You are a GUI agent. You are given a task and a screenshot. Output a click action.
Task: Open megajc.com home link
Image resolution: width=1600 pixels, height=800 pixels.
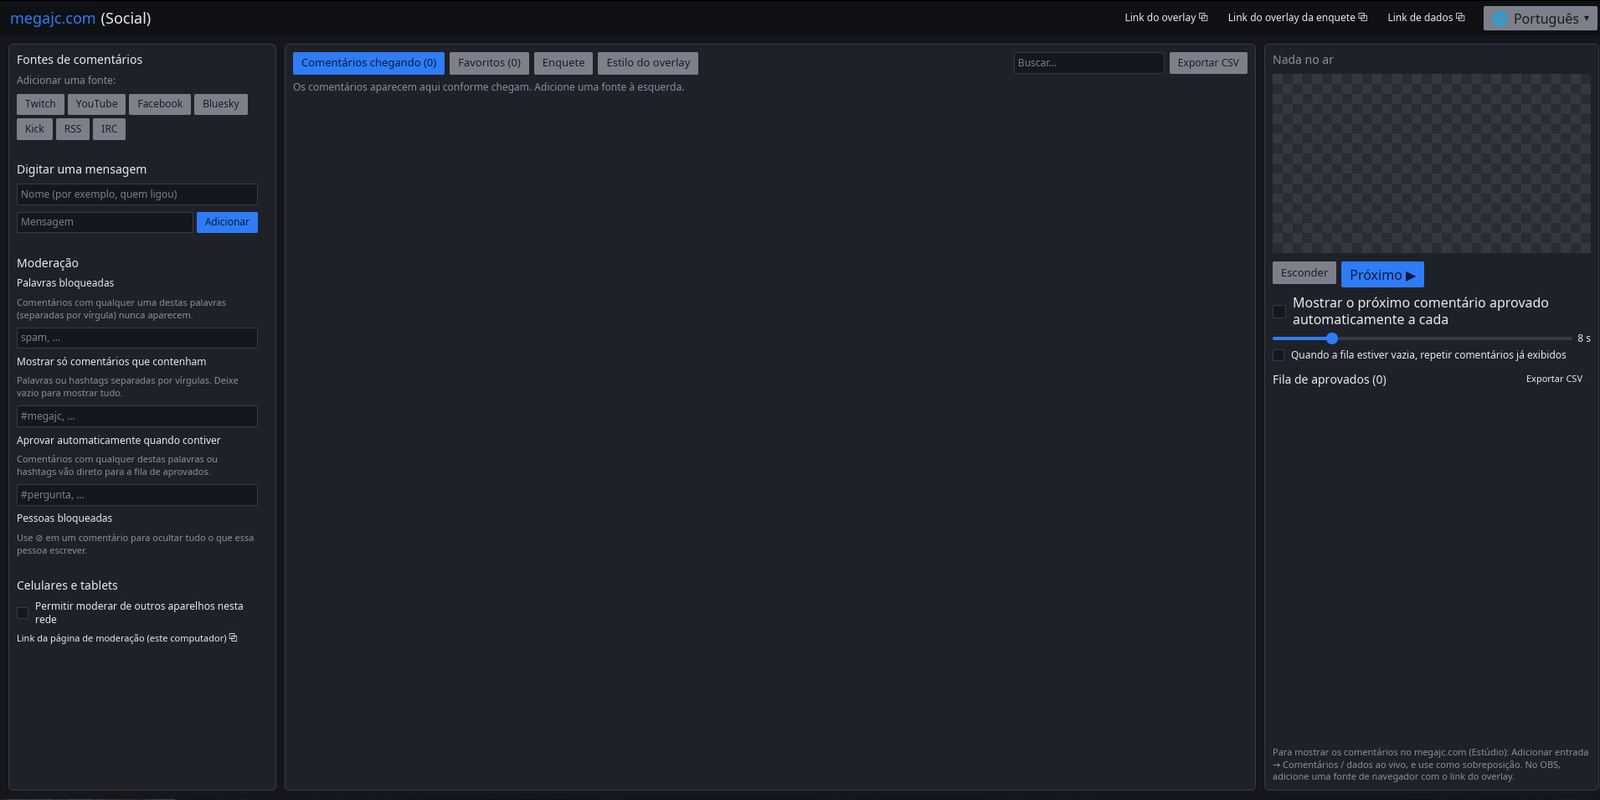click(x=53, y=18)
